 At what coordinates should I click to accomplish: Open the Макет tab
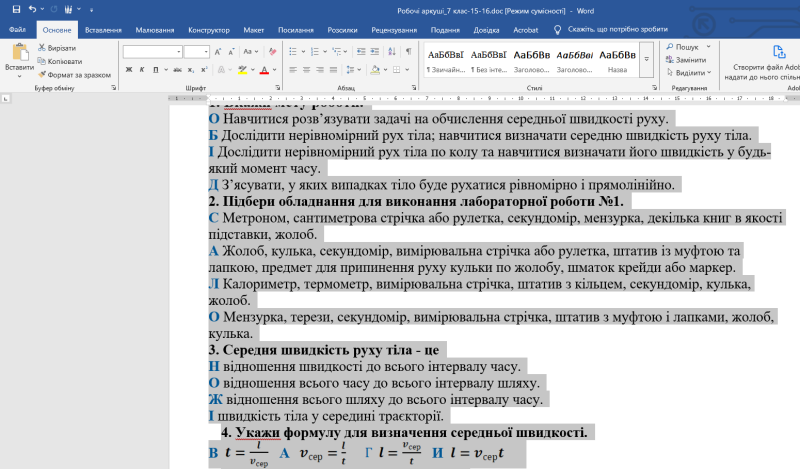(254, 30)
